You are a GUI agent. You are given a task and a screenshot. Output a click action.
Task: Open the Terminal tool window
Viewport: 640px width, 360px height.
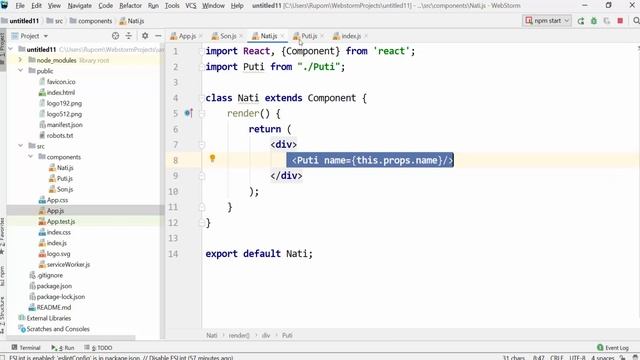point(26,348)
